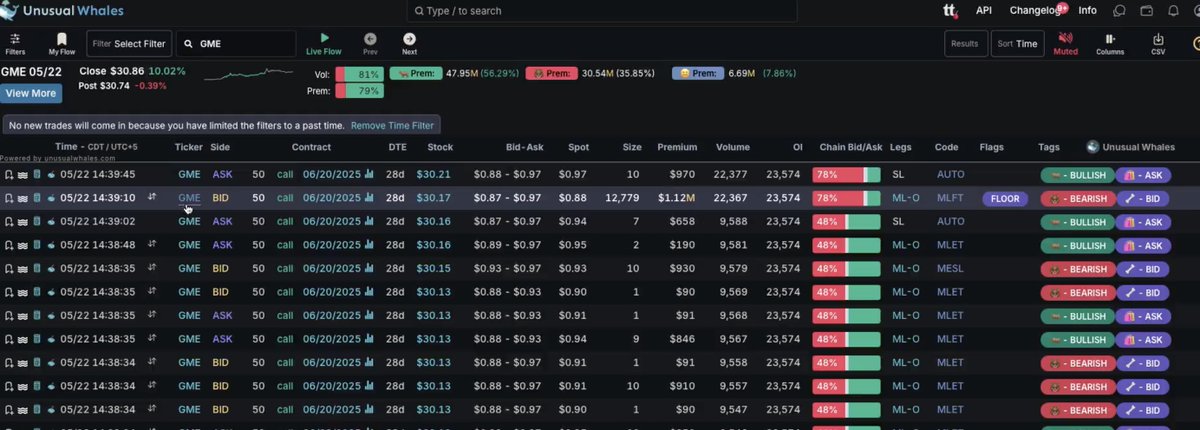Click waves flow icon on 14:39:02 row
Viewport: 1200px width, 430px height.
click(x=22, y=222)
